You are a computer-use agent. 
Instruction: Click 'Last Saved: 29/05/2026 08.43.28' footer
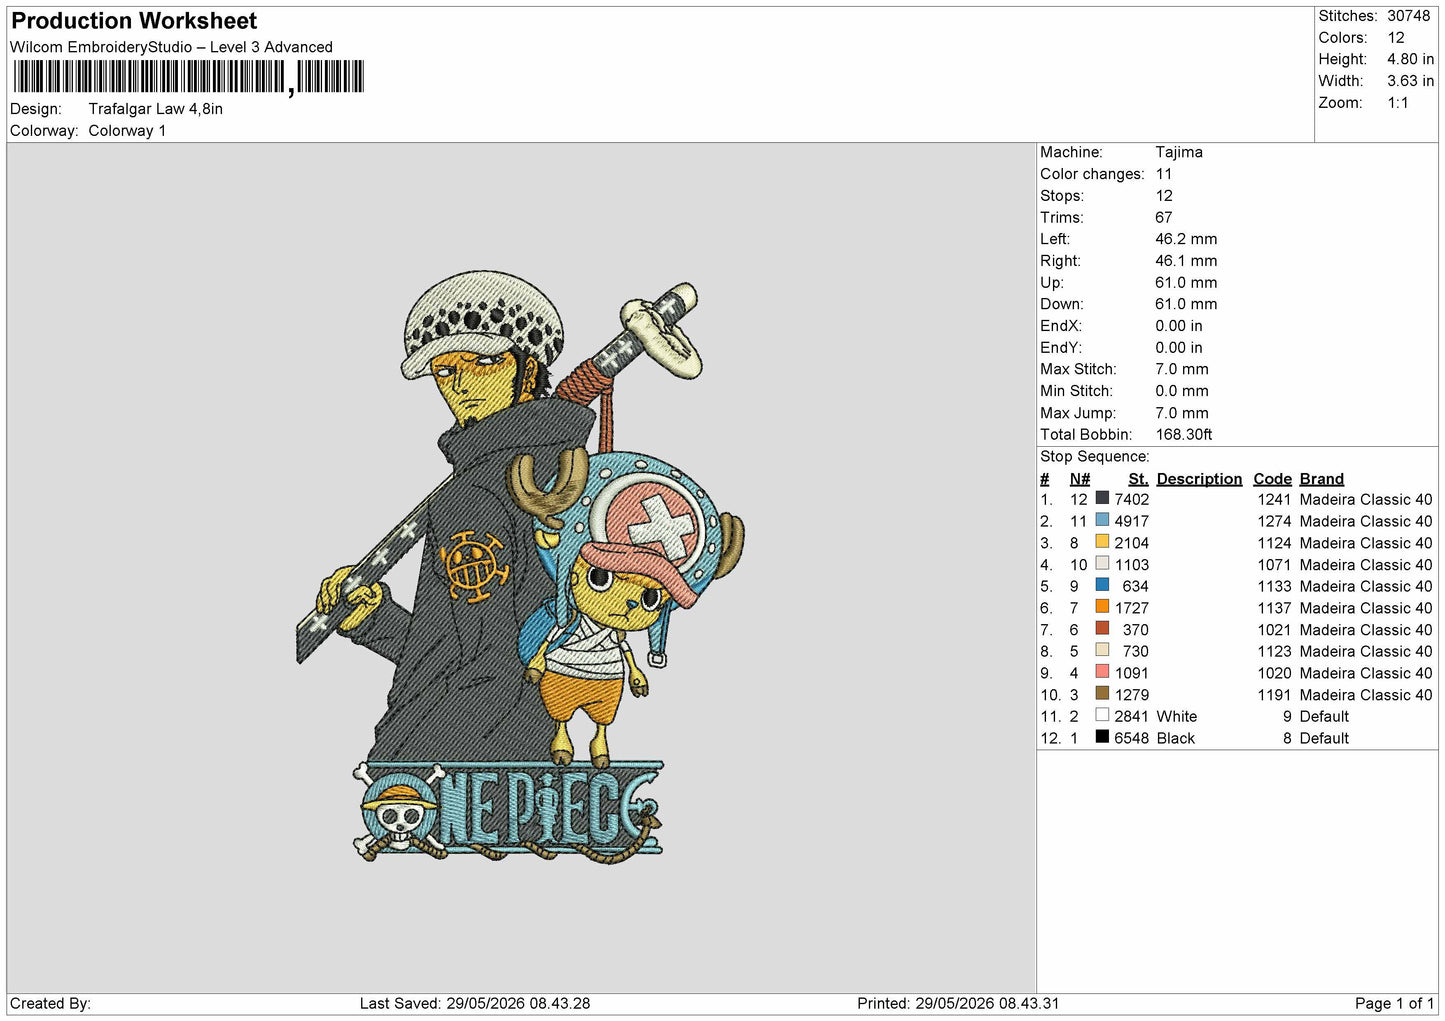click(x=475, y=1003)
